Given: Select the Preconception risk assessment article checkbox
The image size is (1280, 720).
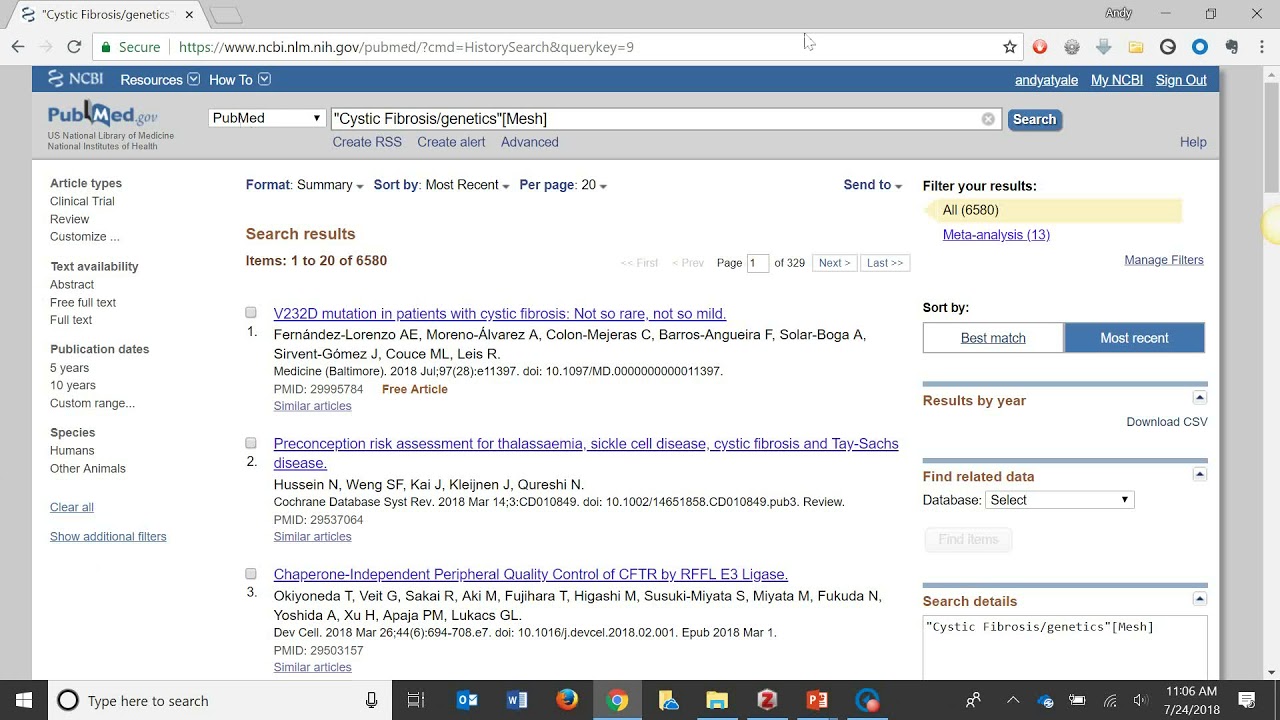Looking at the screenshot, I should click(x=251, y=443).
